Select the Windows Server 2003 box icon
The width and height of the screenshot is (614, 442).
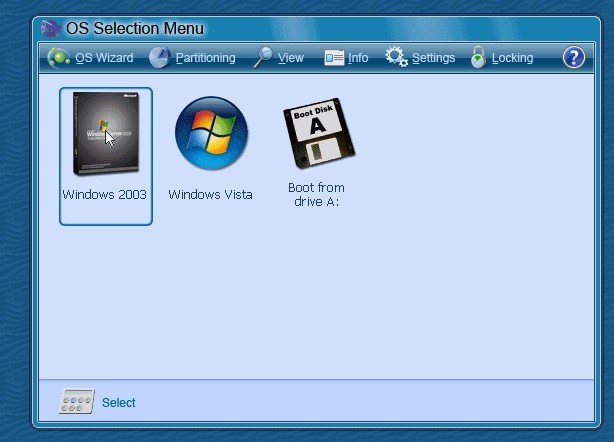106,133
